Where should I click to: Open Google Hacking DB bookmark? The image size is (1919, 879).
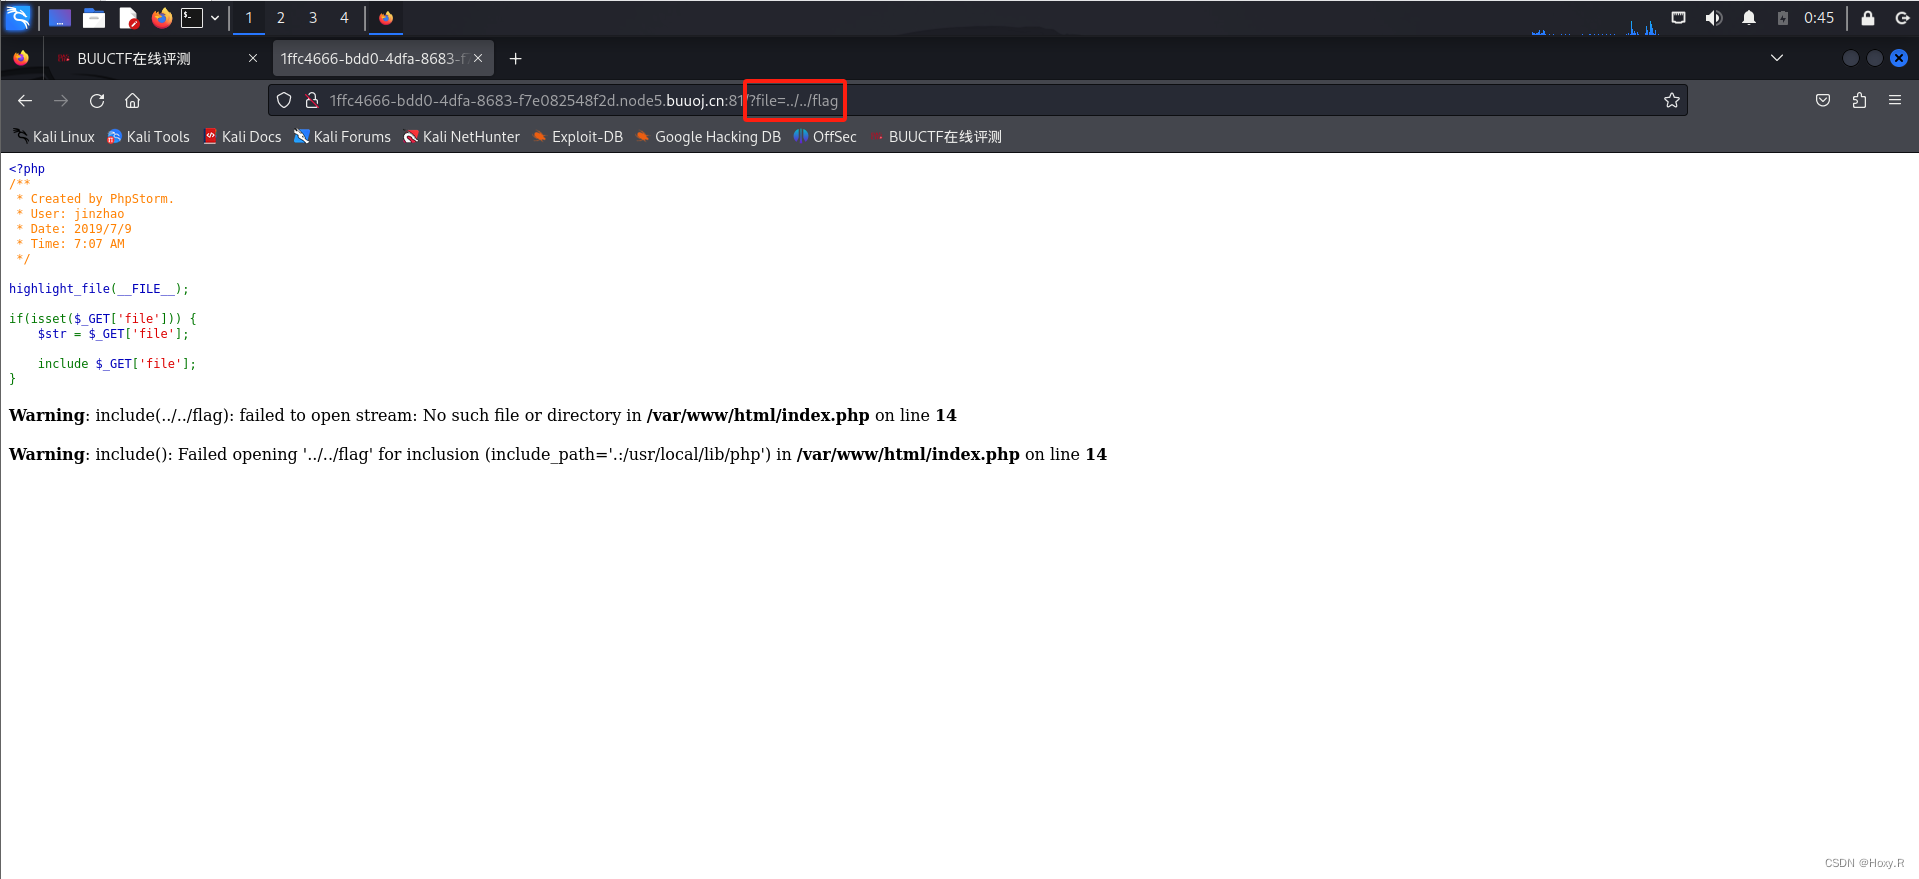click(x=708, y=137)
